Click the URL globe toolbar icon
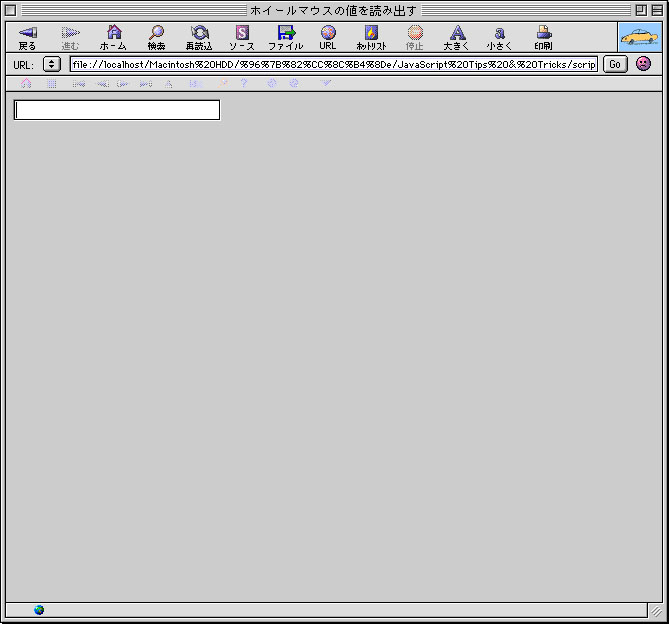 328,38
